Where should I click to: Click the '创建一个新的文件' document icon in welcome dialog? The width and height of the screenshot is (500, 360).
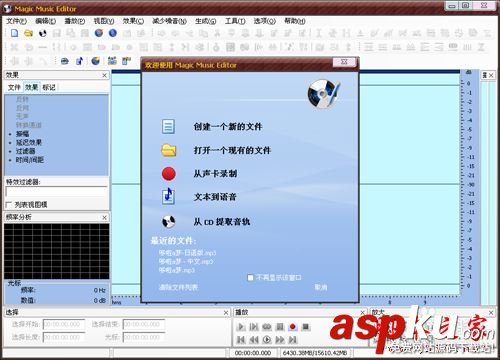pyautogui.click(x=168, y=127)
